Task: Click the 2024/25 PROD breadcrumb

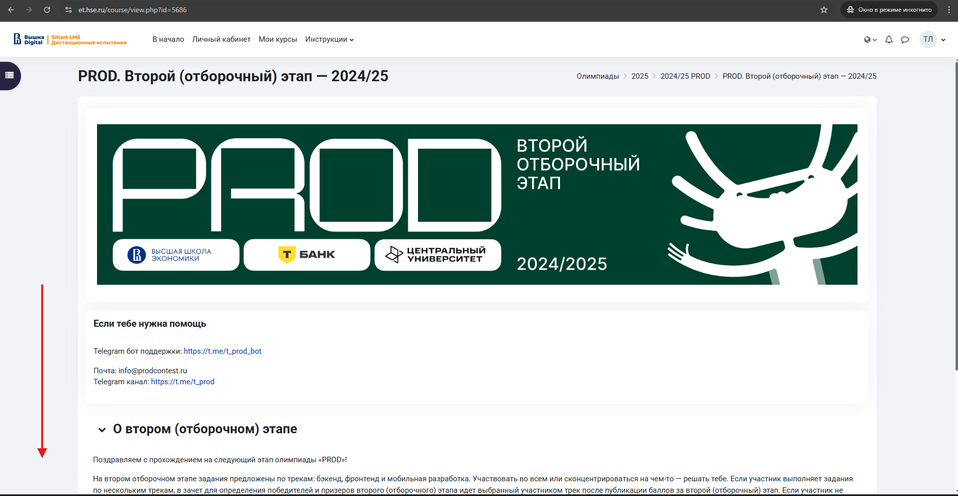Action: click(685, 76)
